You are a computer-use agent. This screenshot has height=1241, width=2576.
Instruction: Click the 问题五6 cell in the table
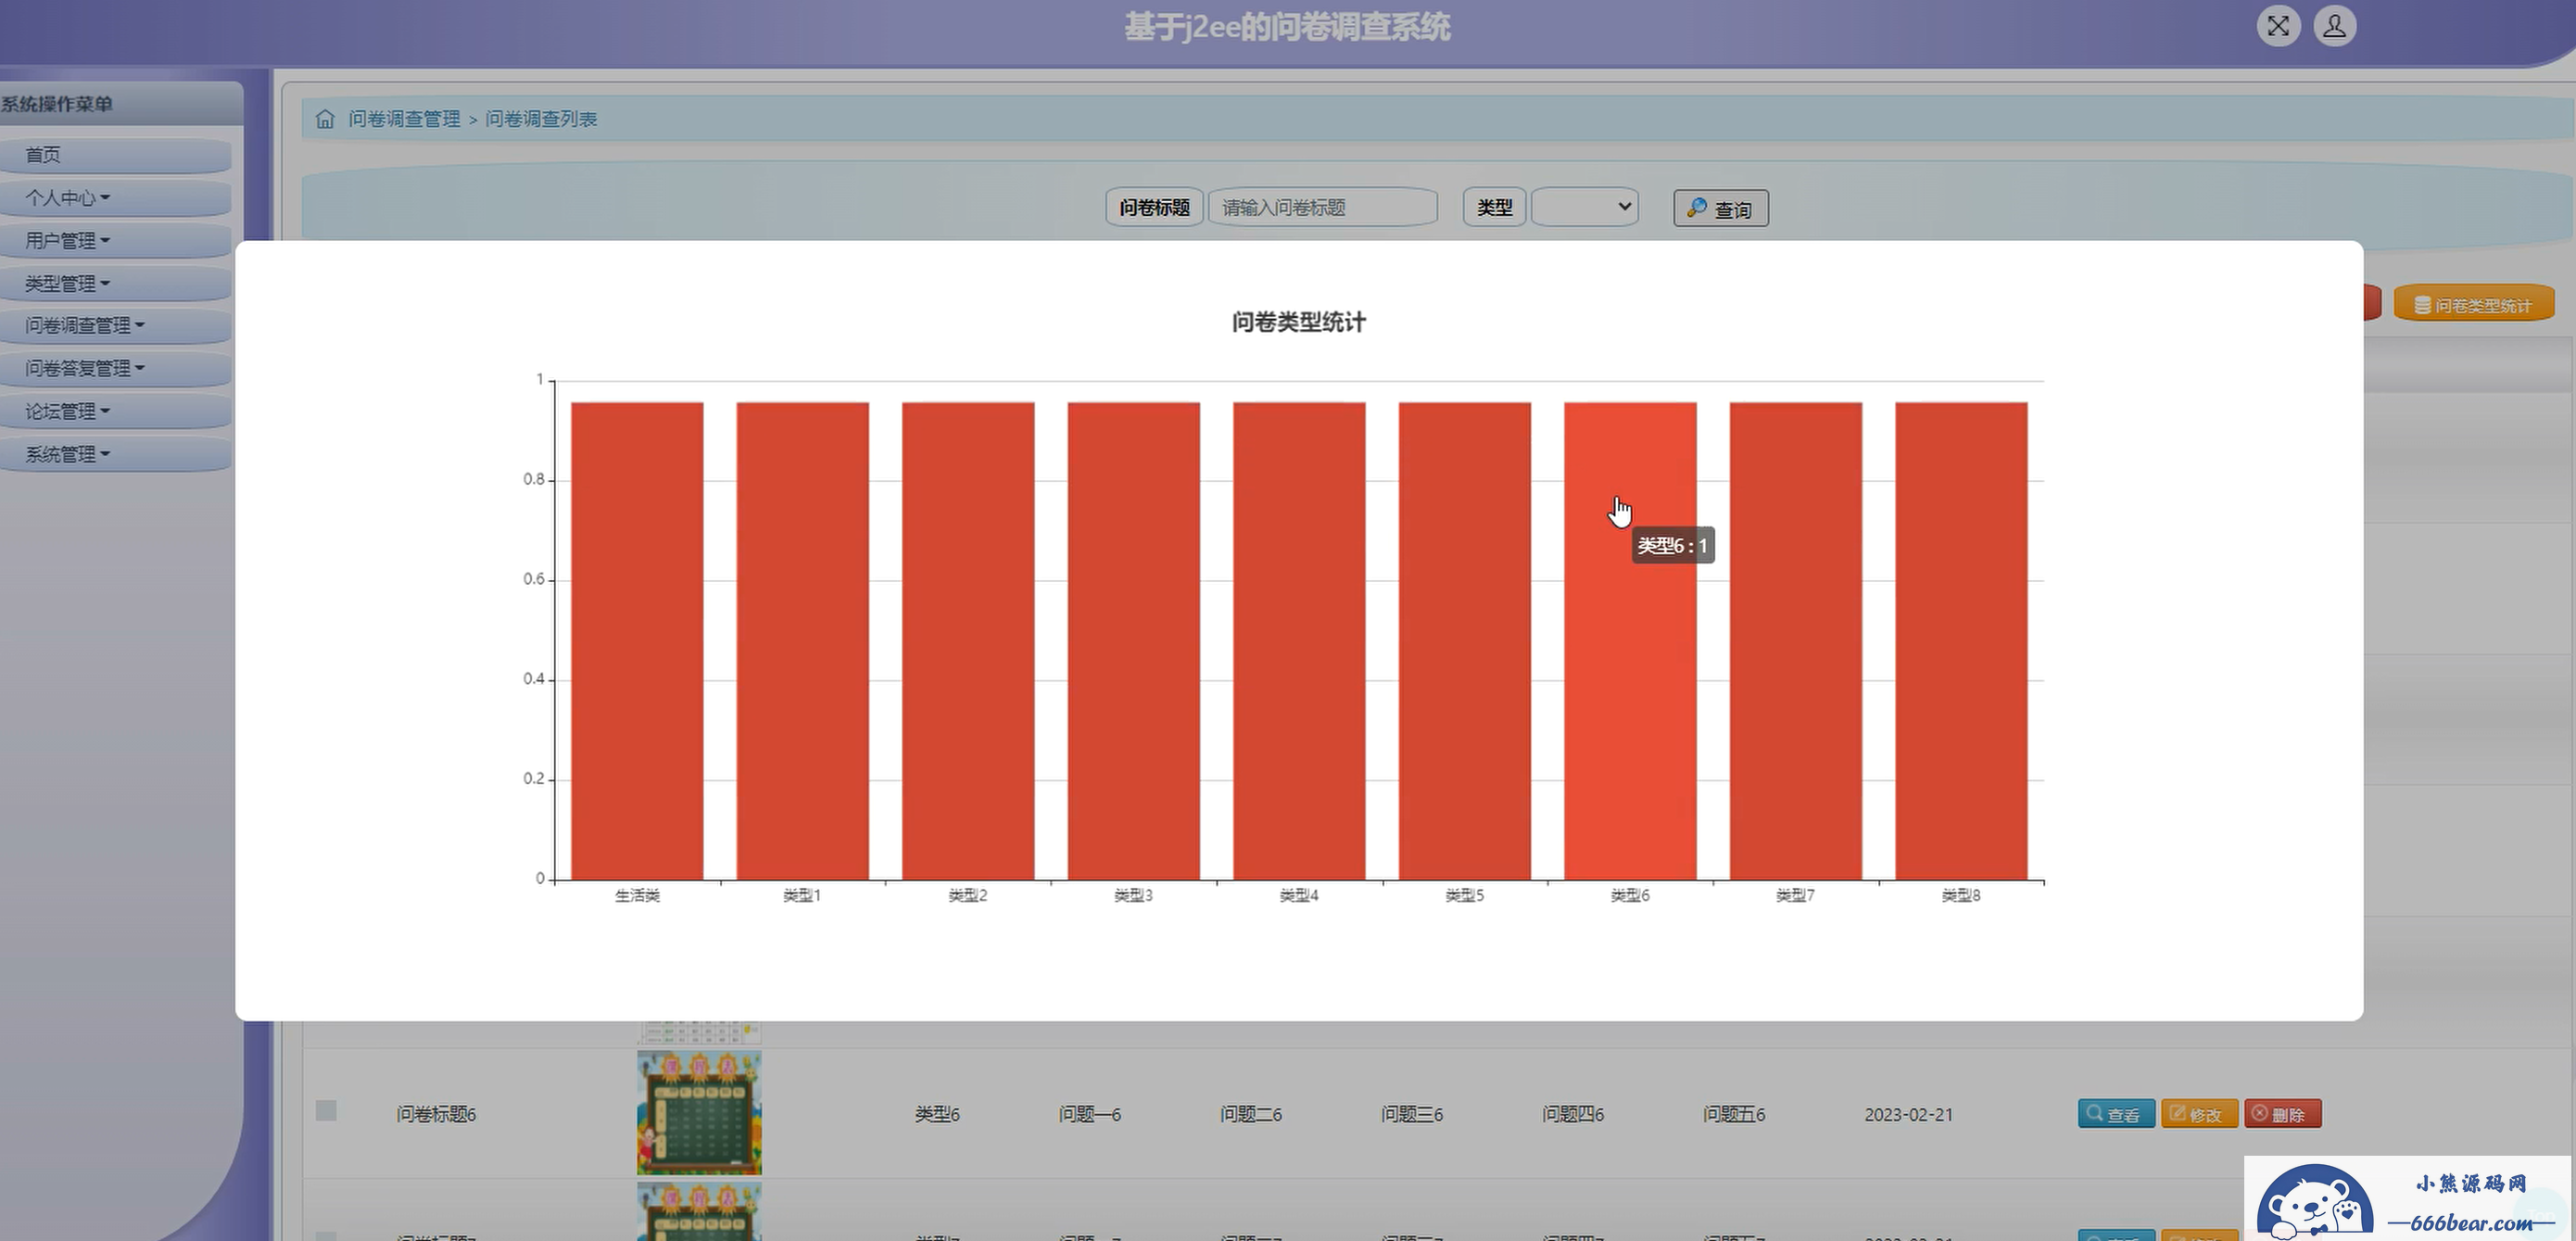tap(1734, 1114)
